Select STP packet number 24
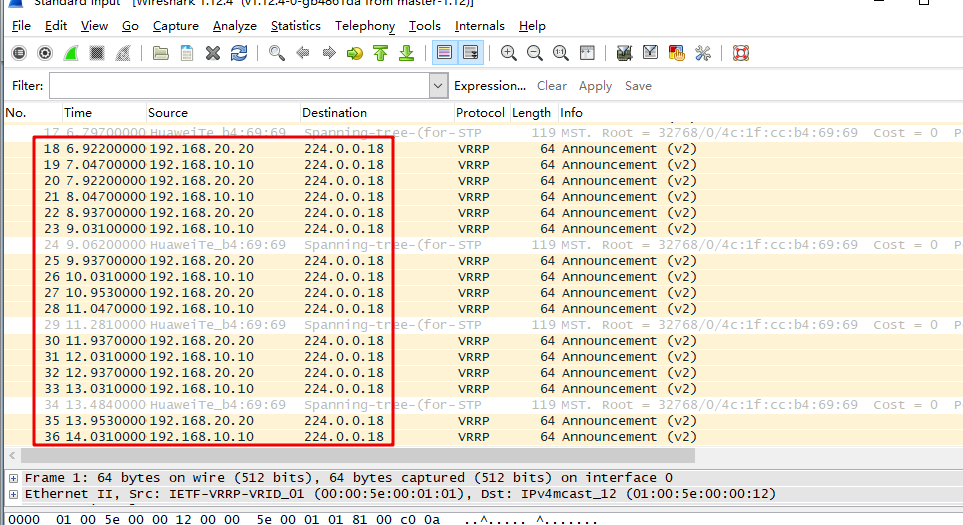Image resolution: width=963 pixels, height=525 pixels. click(x=483, y=245)
